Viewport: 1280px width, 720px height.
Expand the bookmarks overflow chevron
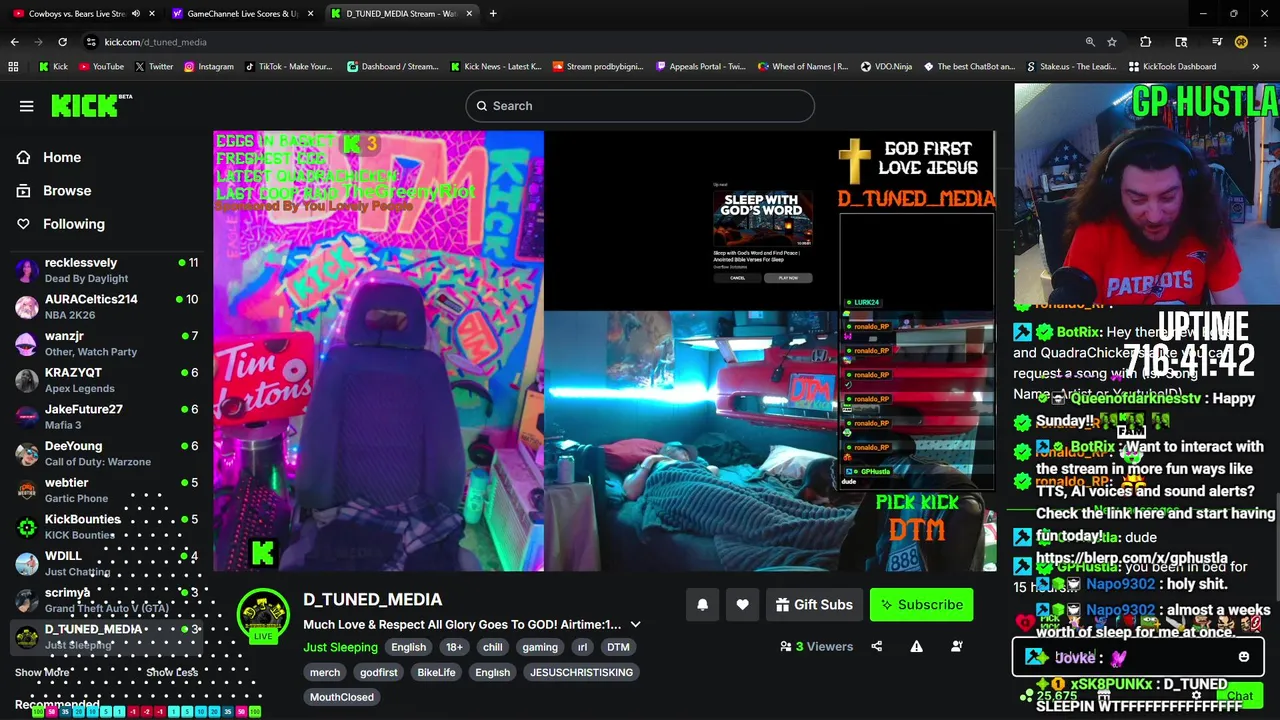1256,67
